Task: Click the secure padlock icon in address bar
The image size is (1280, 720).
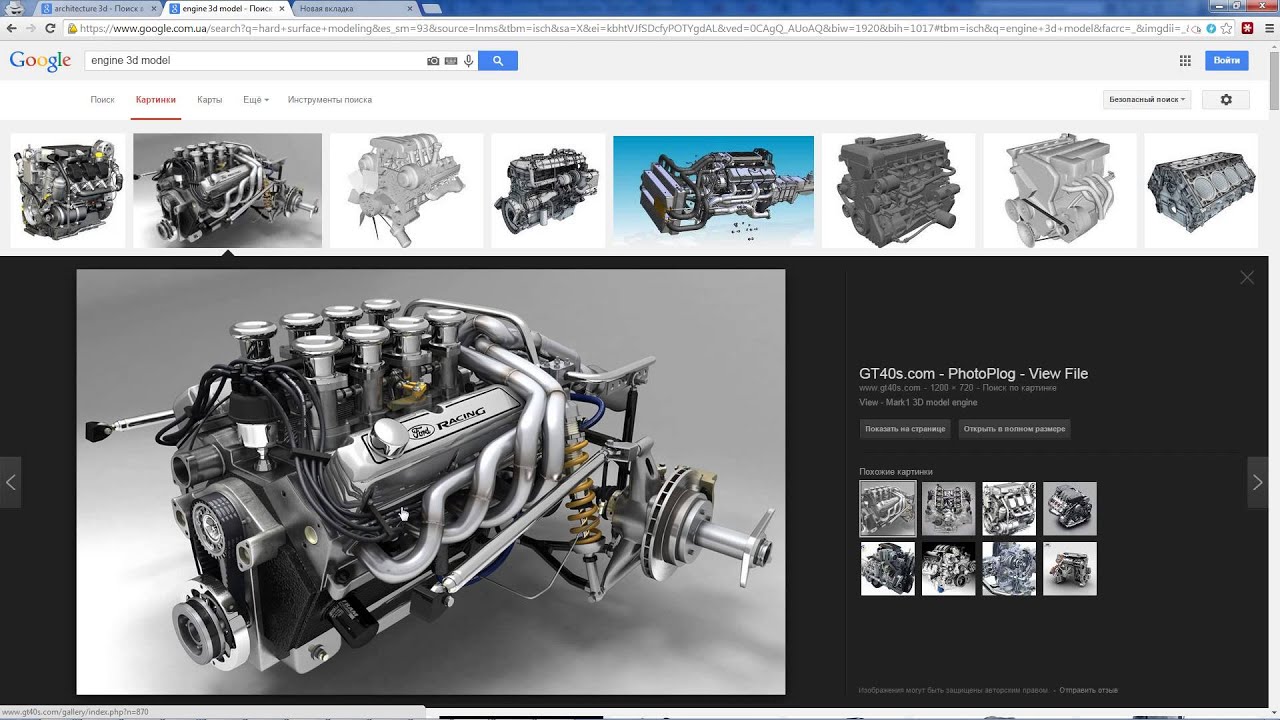Action: coord(72,28)
